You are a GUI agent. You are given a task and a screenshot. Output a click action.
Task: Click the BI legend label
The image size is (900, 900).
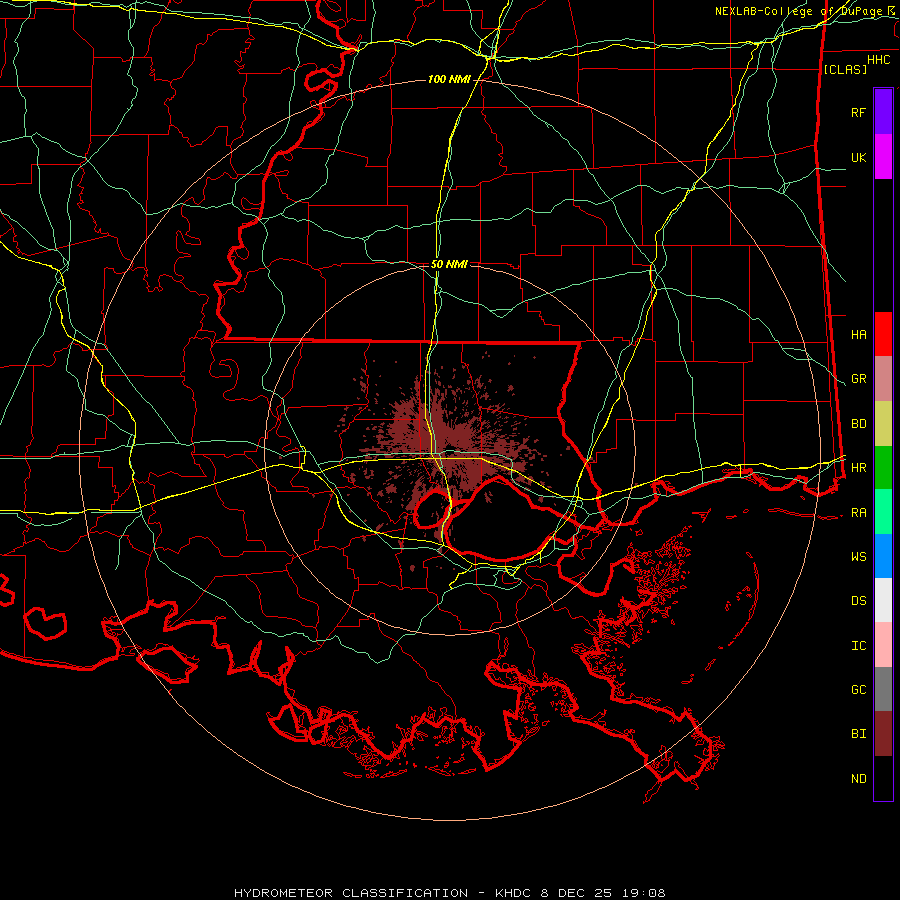click(858, 734)
